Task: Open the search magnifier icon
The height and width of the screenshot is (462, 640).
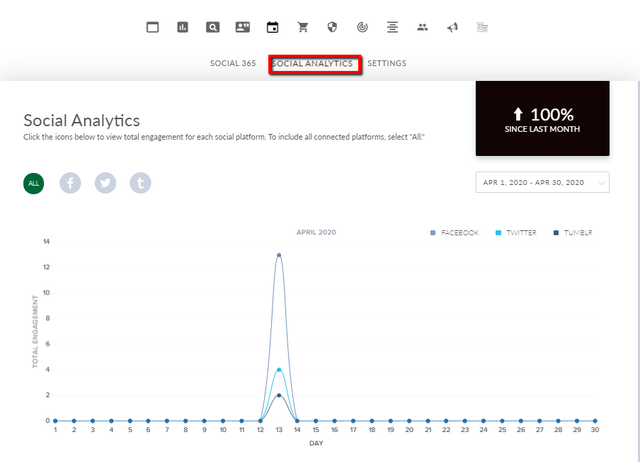Action: pos(213,27)
